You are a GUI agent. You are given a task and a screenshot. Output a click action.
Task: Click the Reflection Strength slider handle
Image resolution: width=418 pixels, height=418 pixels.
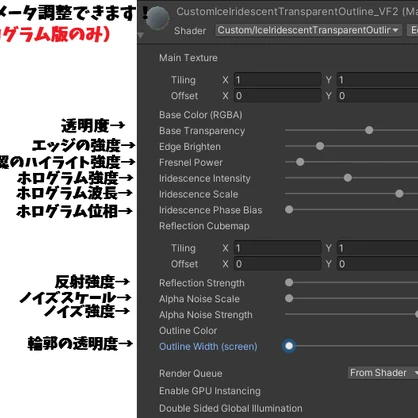coord(289,282)
